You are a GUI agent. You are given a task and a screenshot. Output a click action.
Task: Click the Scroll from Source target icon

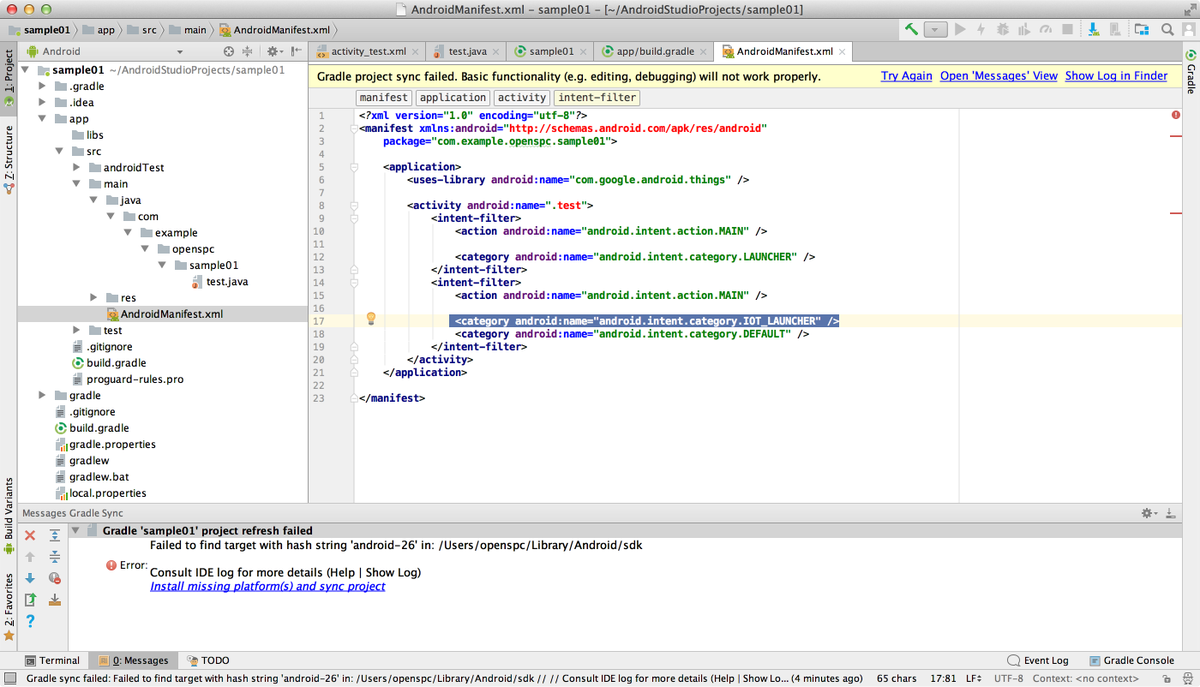(x=229, y=51)
